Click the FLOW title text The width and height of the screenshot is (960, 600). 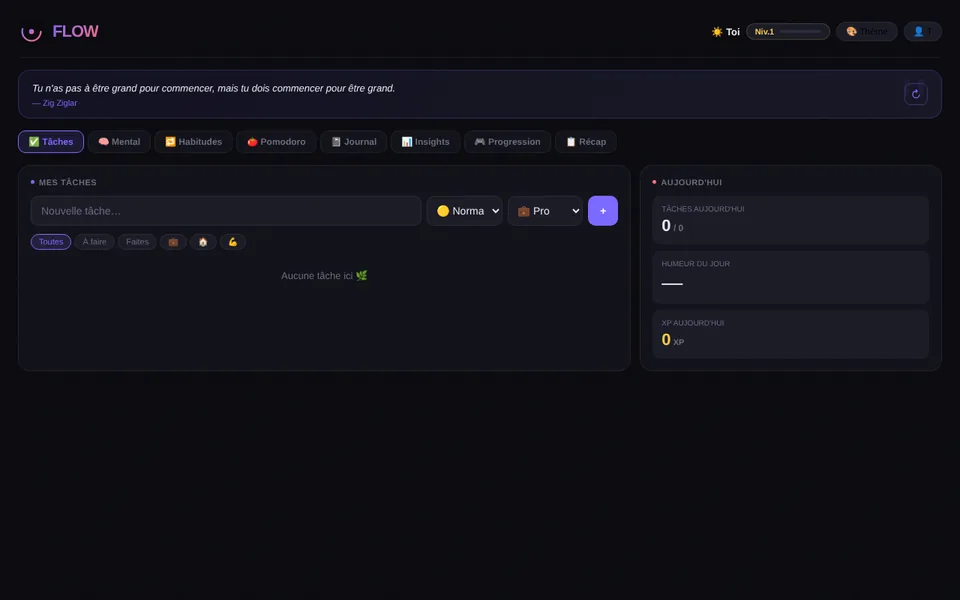coord(75,31)
